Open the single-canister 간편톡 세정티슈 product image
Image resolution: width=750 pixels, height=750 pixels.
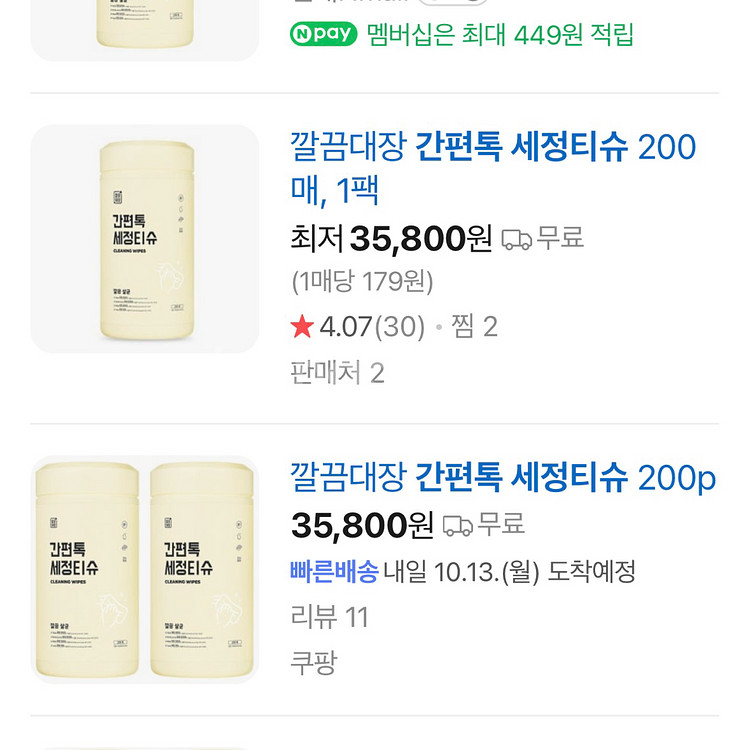tap(145, 239)
